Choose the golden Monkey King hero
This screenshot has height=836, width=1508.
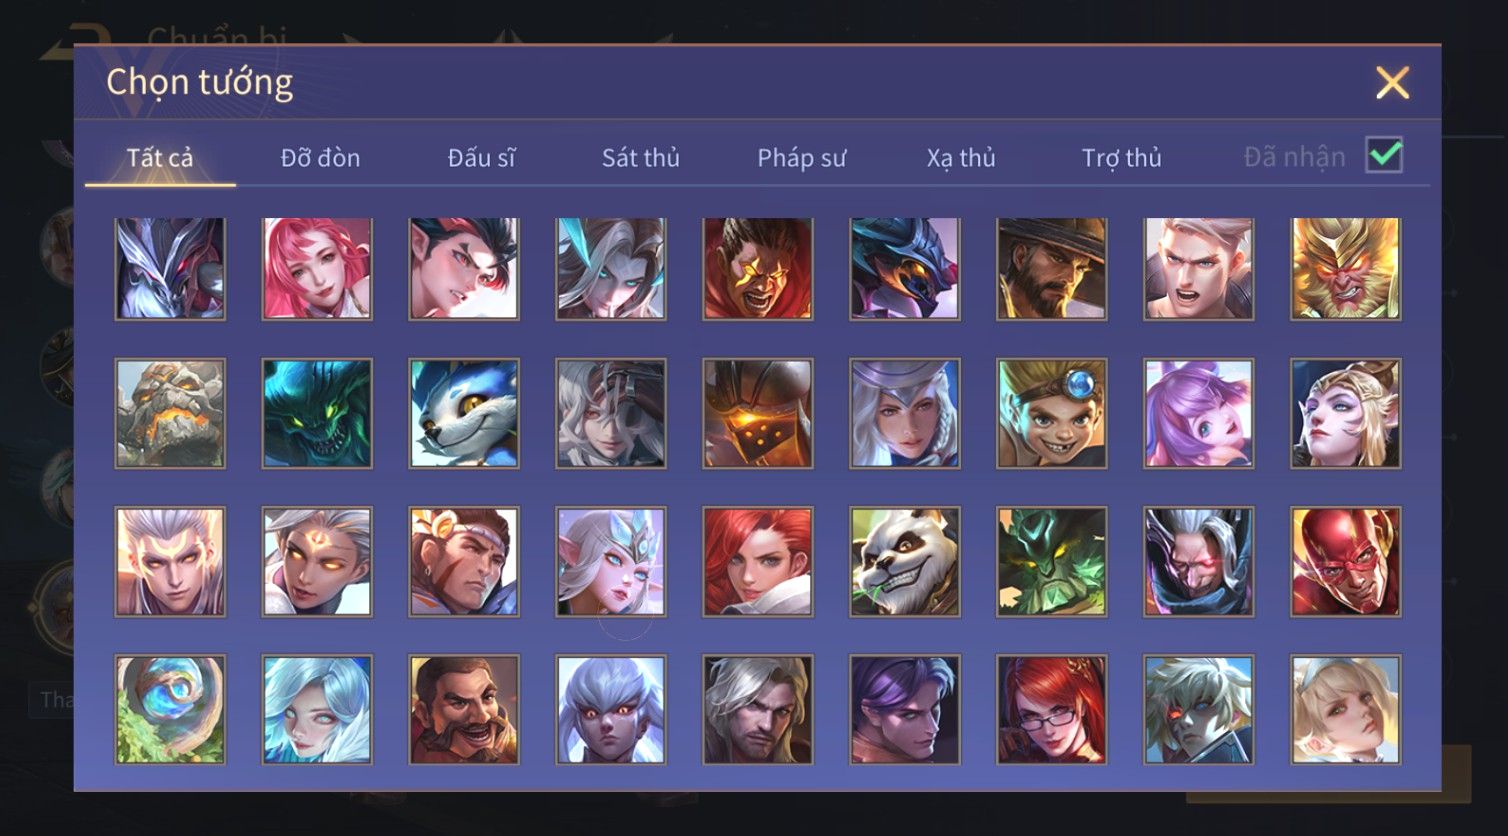(1346, 269)
